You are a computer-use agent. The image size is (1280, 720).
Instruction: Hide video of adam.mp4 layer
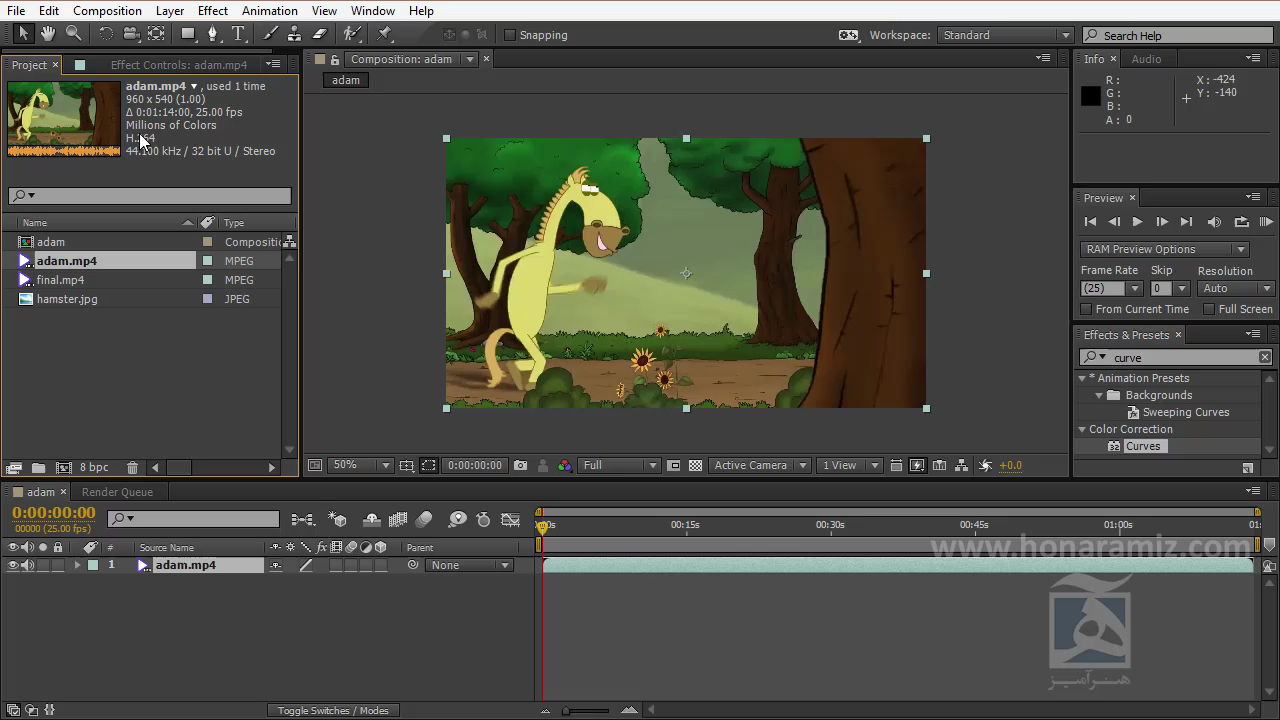point(13,565)
